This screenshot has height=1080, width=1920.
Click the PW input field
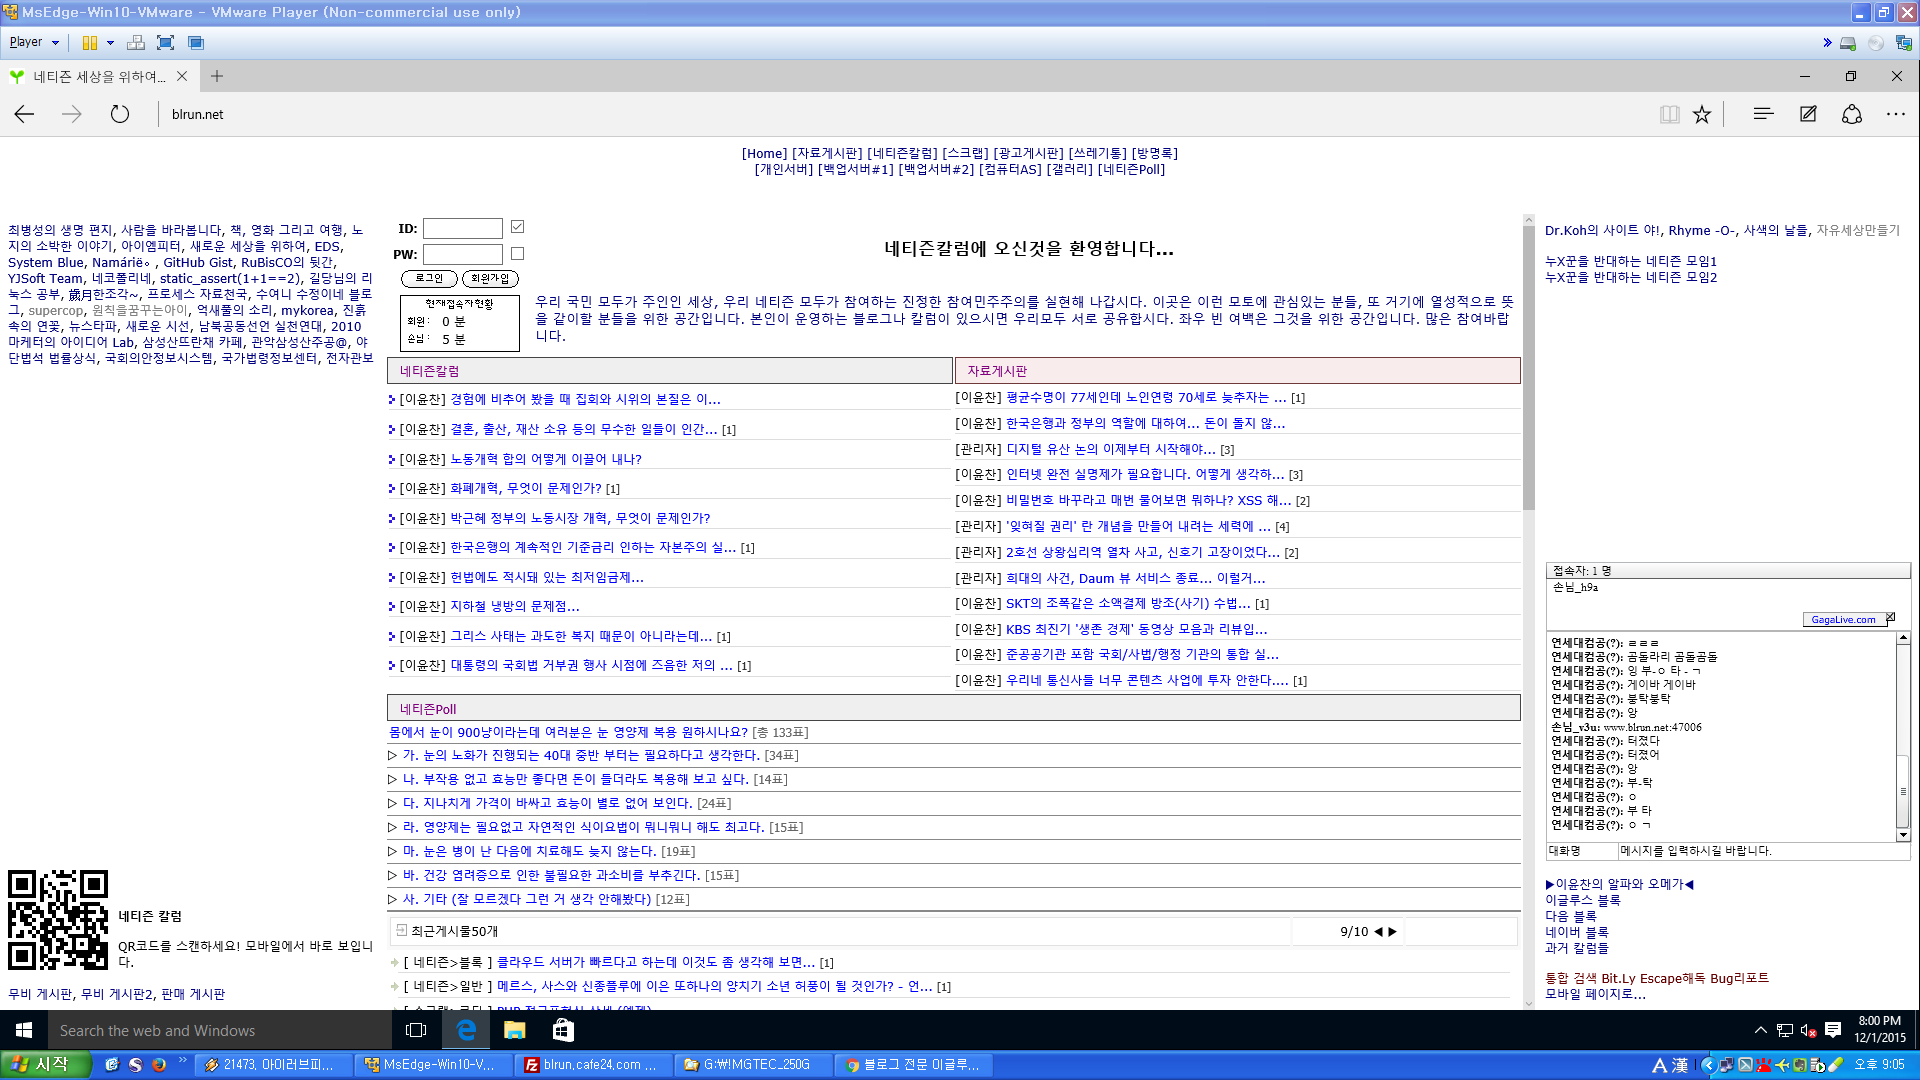[462, 254]
